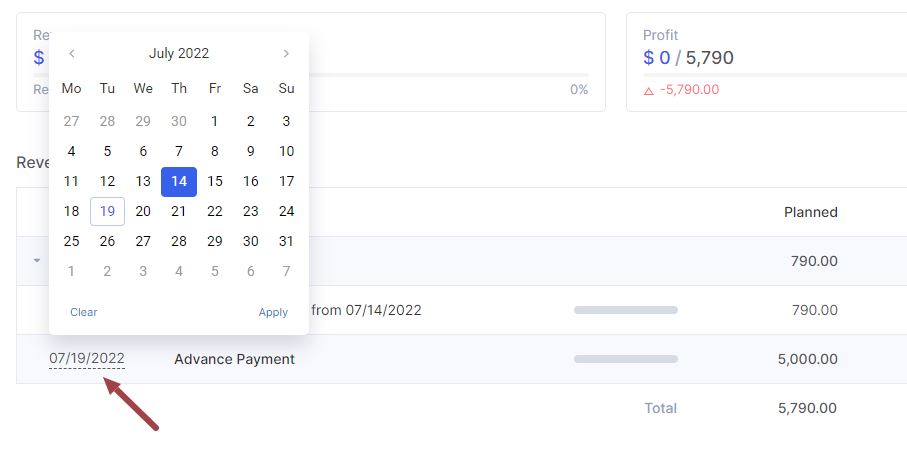Choose August 7 from next month
This screenshot has width=907, height=449.
click(286, 271)
